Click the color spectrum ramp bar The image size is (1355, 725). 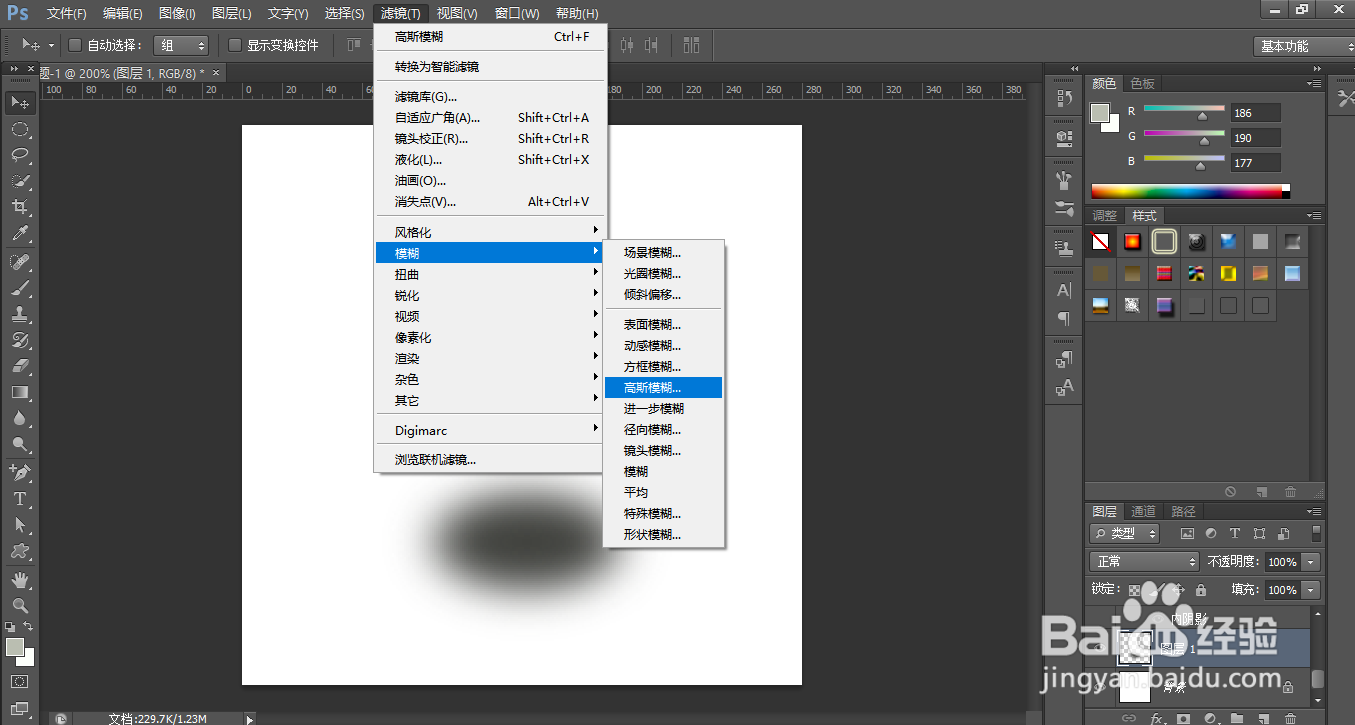(x=1190, y=191)
